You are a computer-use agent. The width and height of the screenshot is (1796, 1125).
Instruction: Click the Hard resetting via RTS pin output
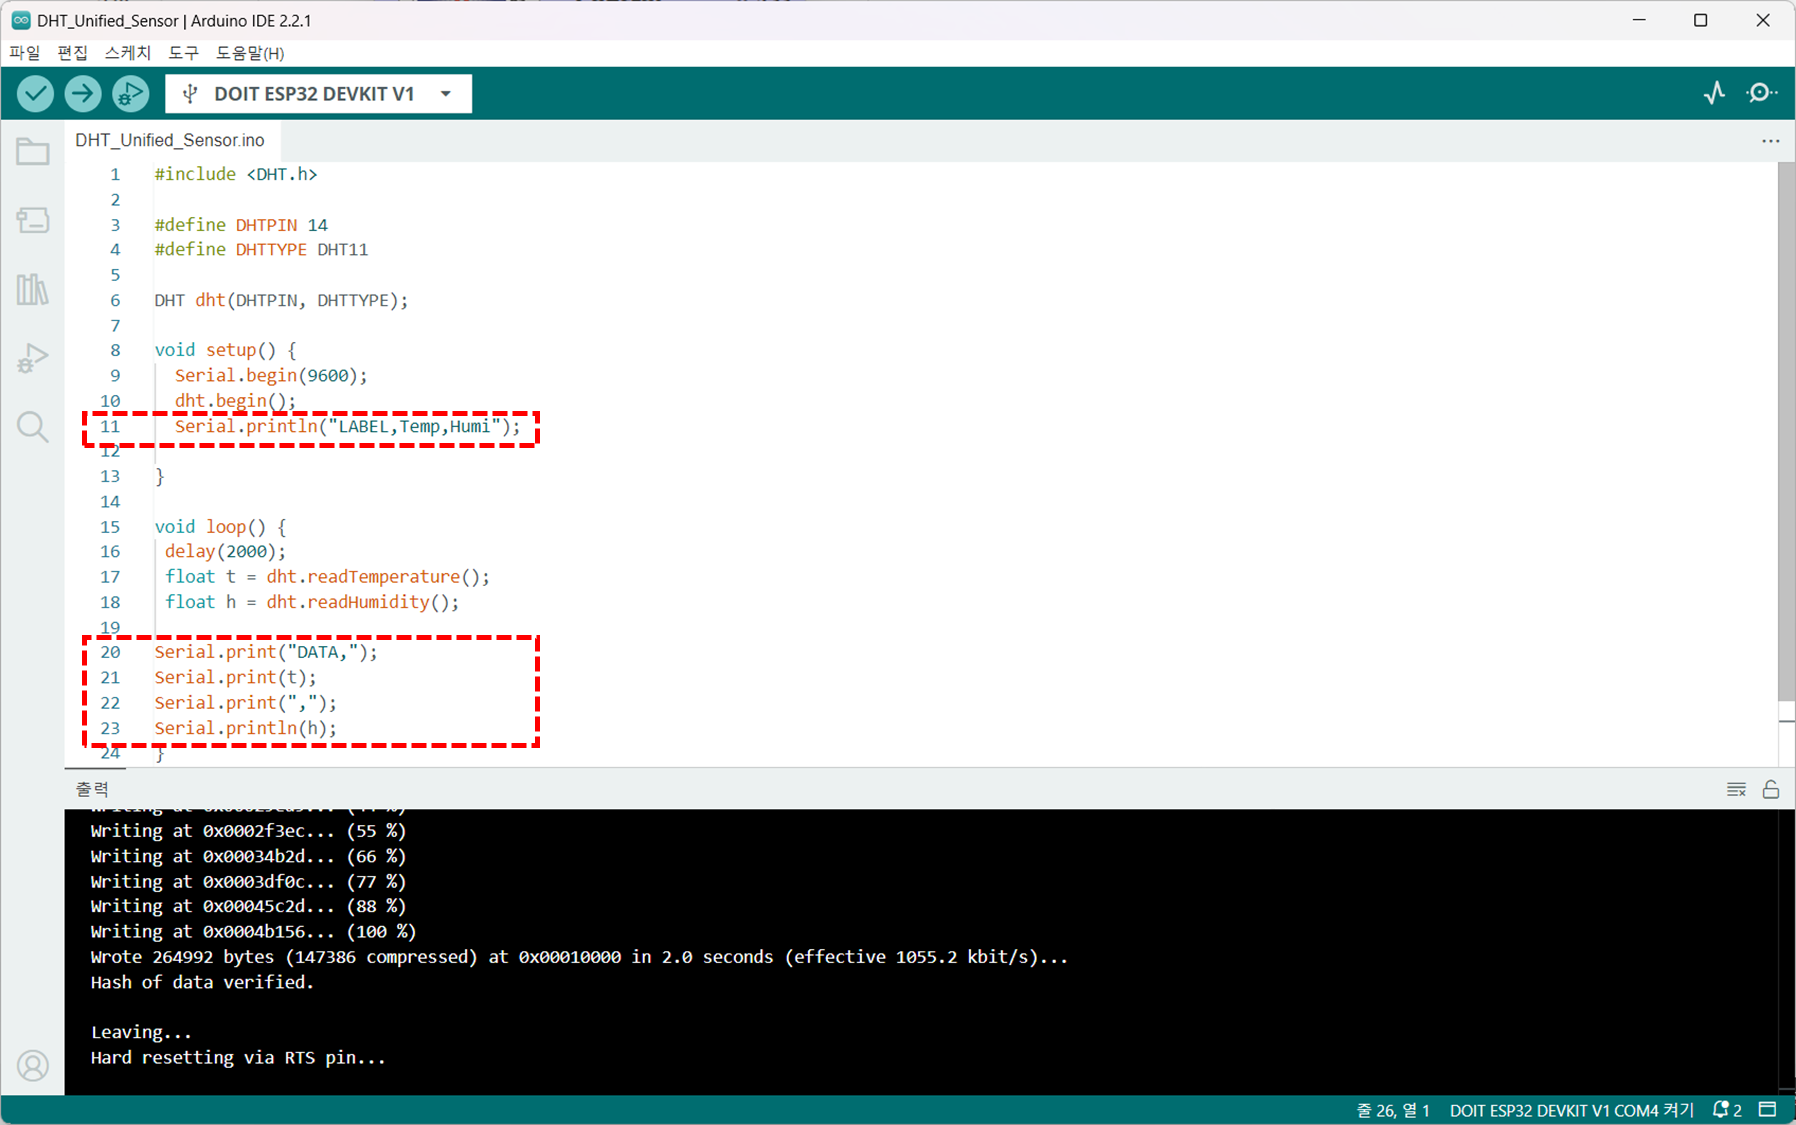coord(238,1058)
